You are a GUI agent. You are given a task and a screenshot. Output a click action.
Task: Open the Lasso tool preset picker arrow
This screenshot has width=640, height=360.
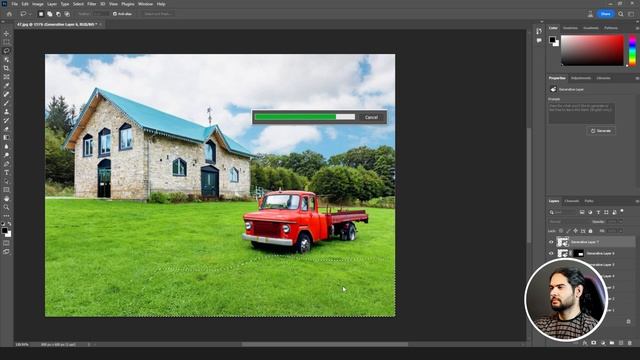(x=30, y=14)
